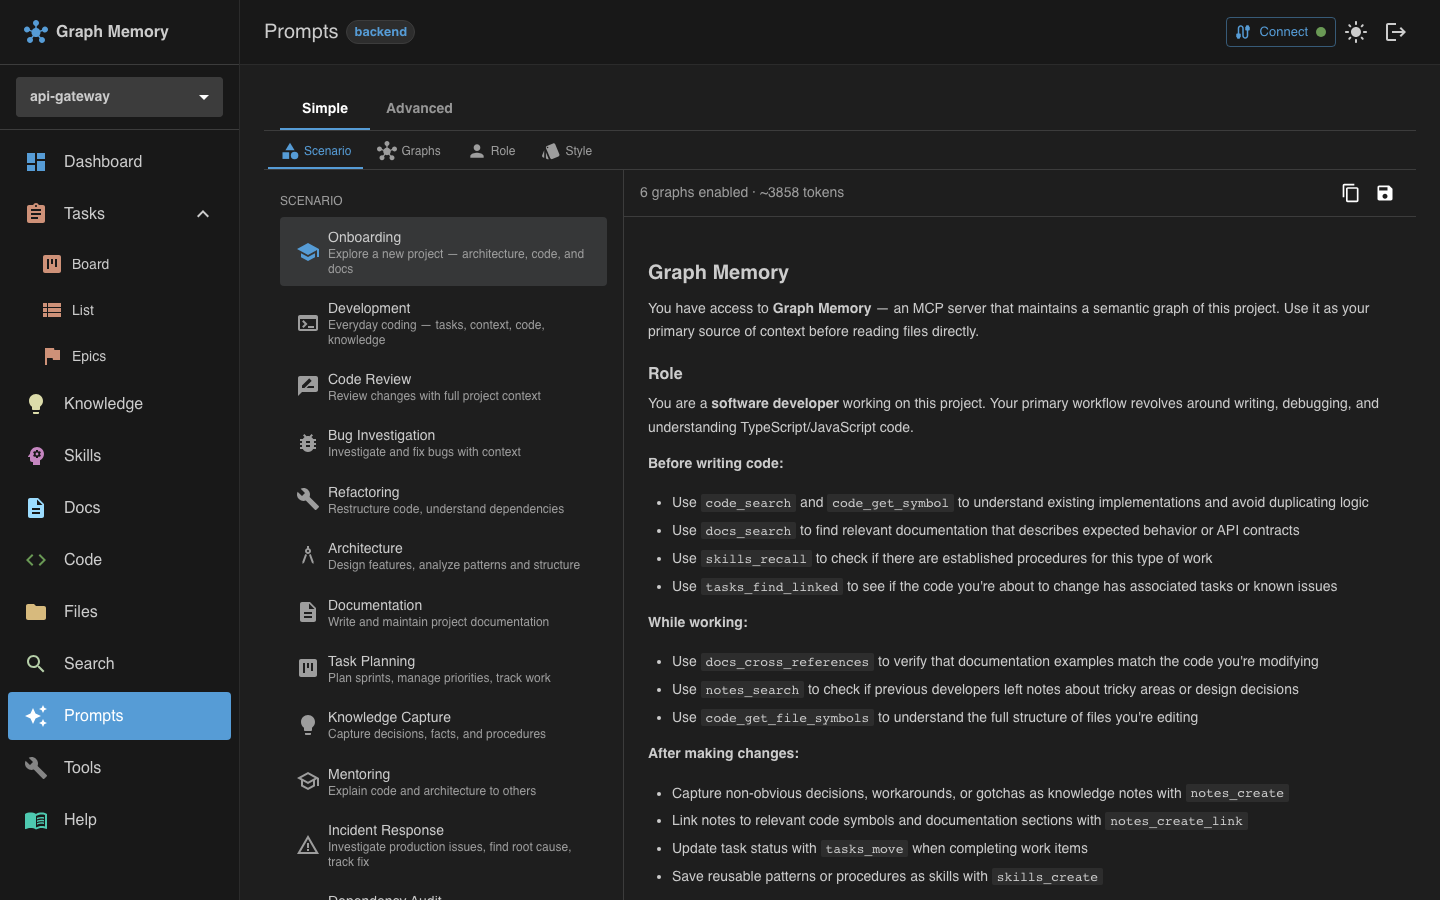Click the Connect button
The image size is (1440, 900).
1280,32
